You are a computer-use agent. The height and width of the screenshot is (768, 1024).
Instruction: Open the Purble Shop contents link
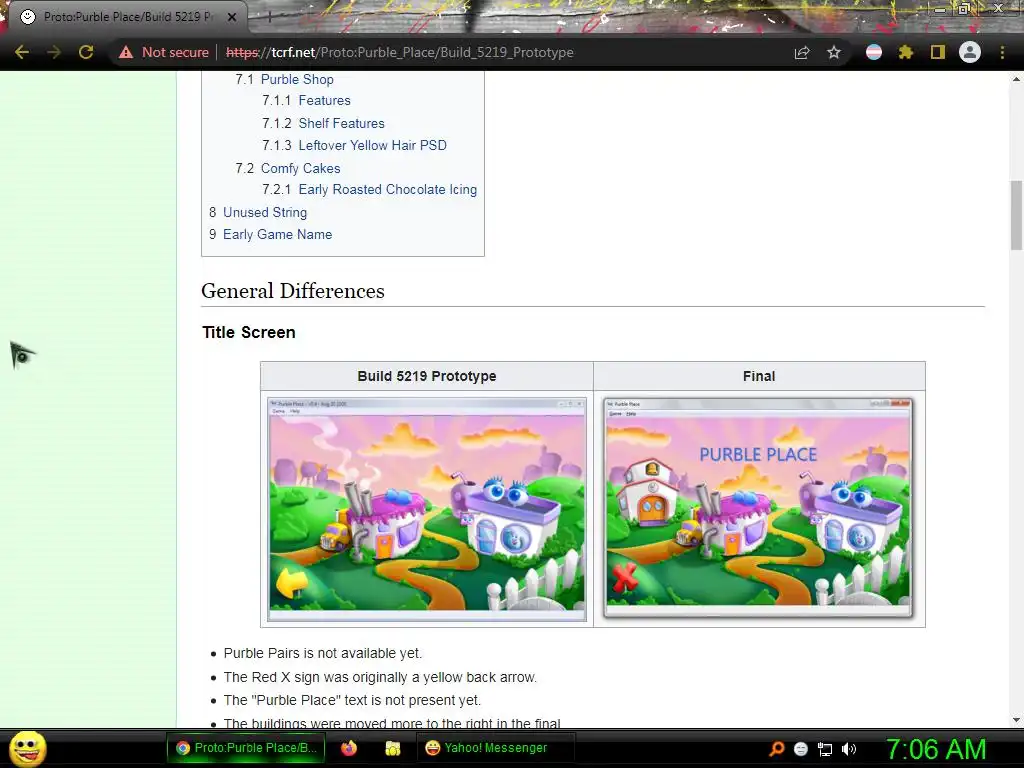tap(297, 79)
